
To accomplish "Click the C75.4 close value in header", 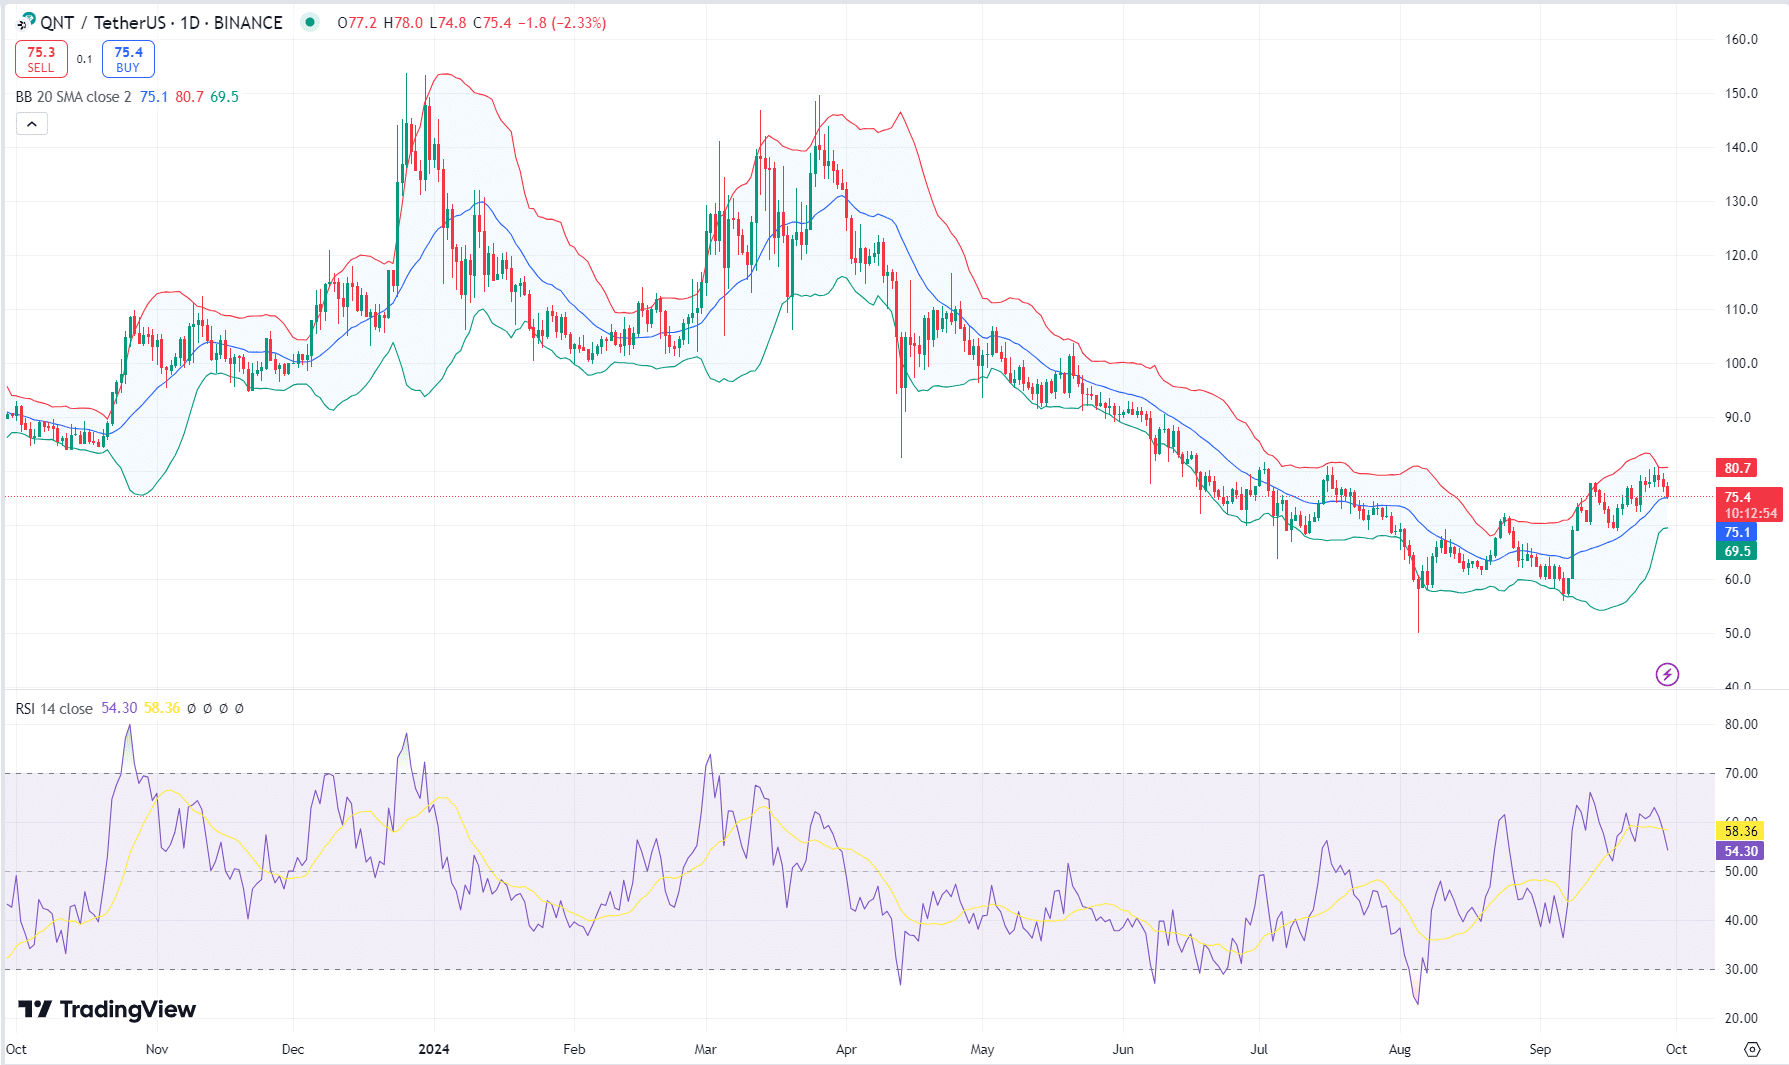I will click(x=492, y=22).
